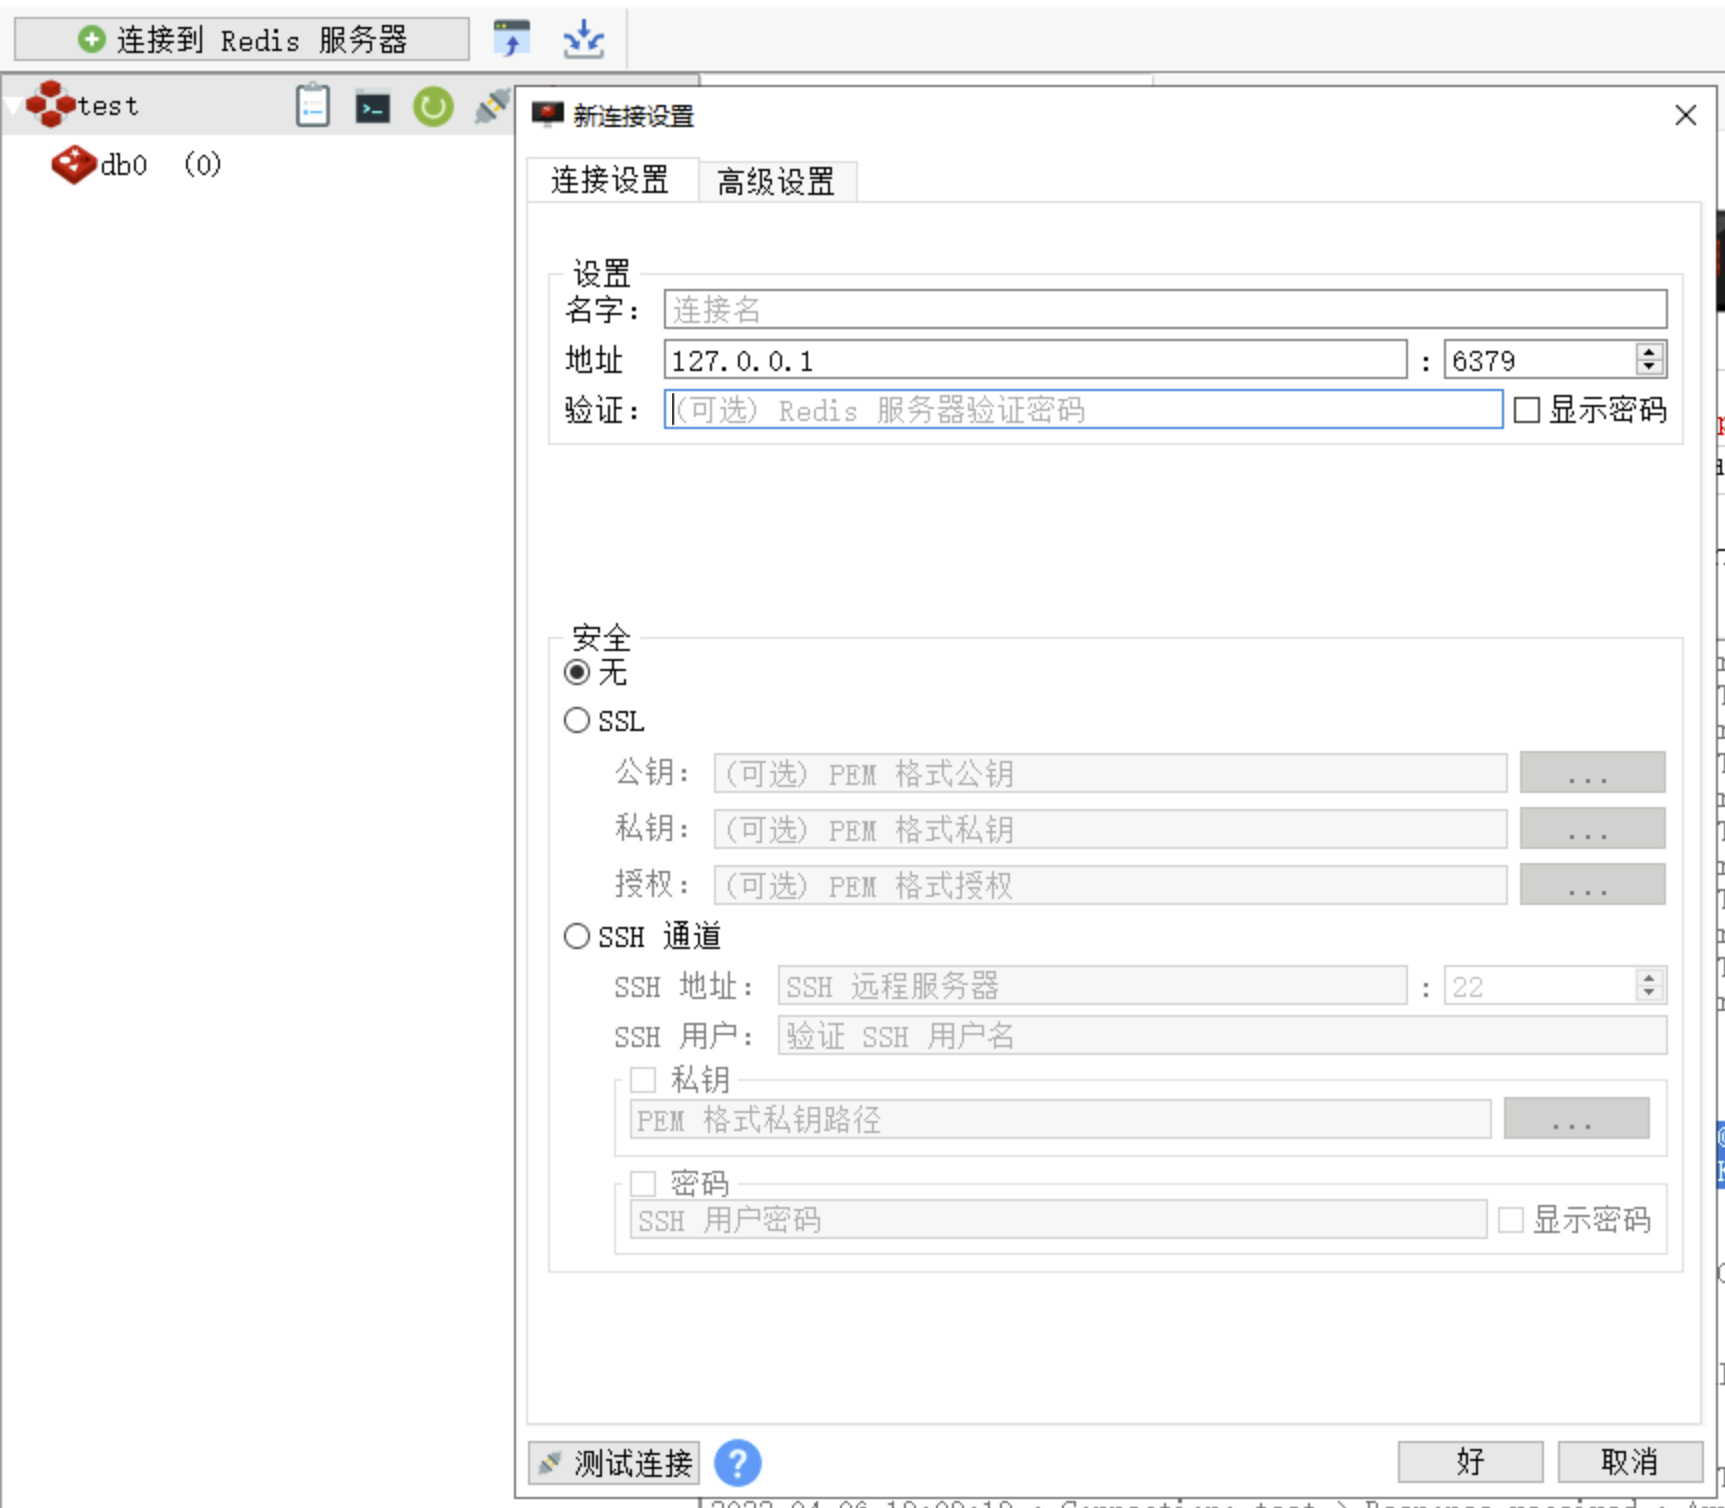Viewport: 1725px width, 1508px height.
Task: Click the 公钥 PEM path field
Action: tap(1110, 773)
